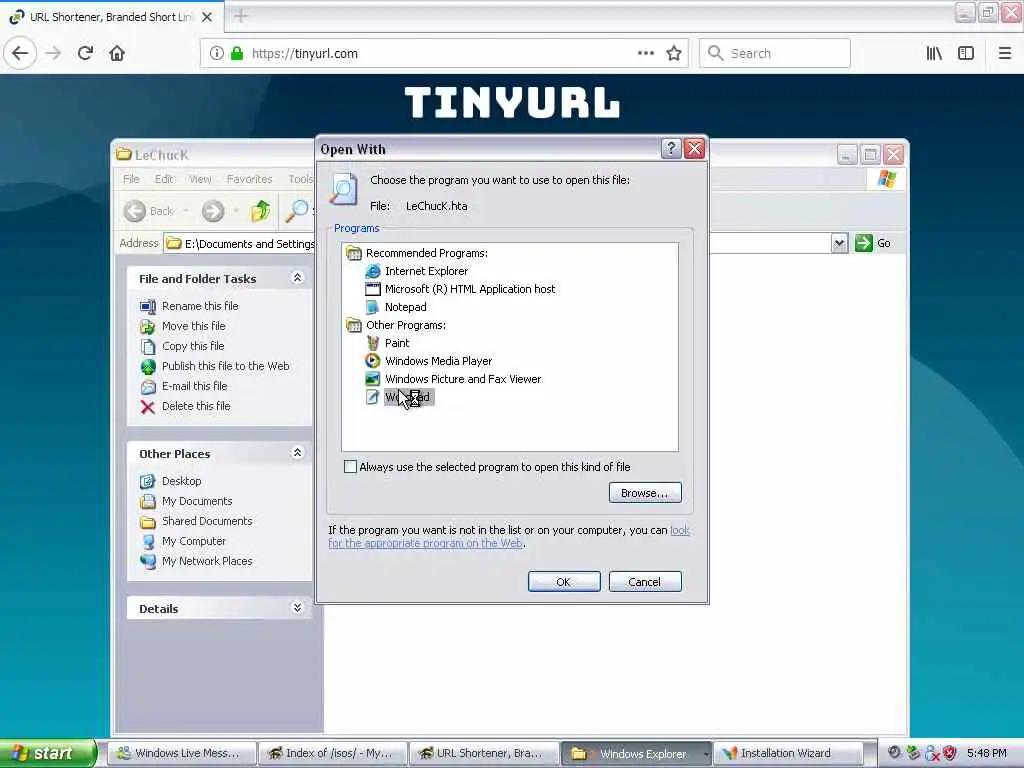Click the WordPad program icon

[x=373, y=397]
